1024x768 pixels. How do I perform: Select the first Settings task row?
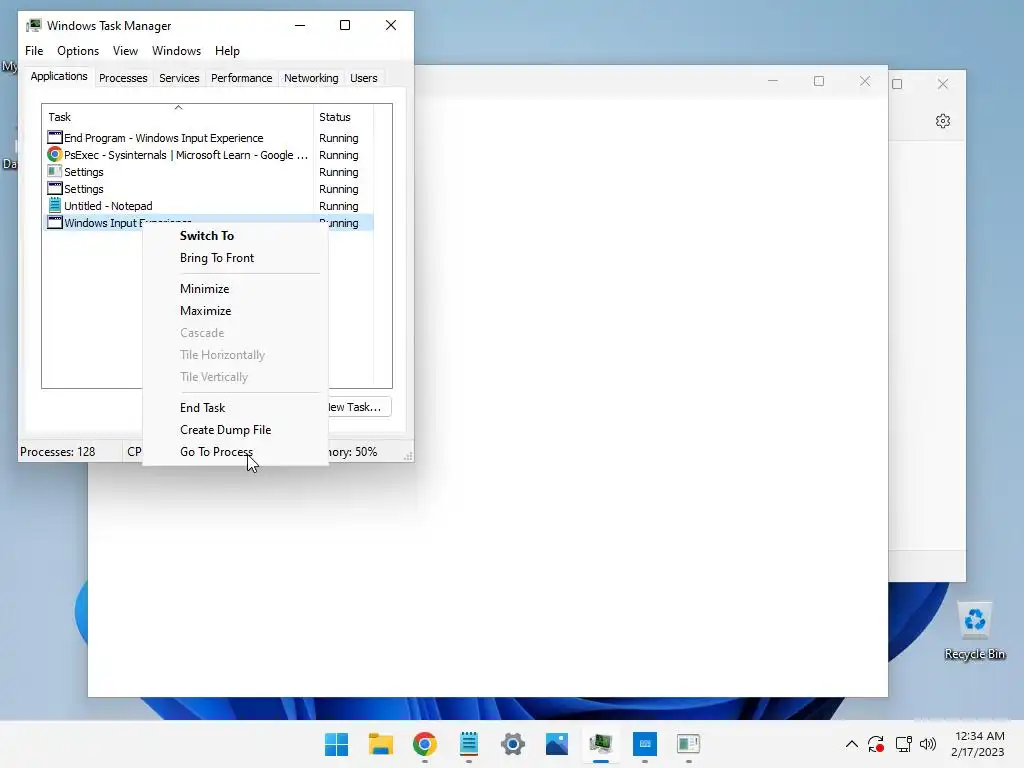pos(208,172)
